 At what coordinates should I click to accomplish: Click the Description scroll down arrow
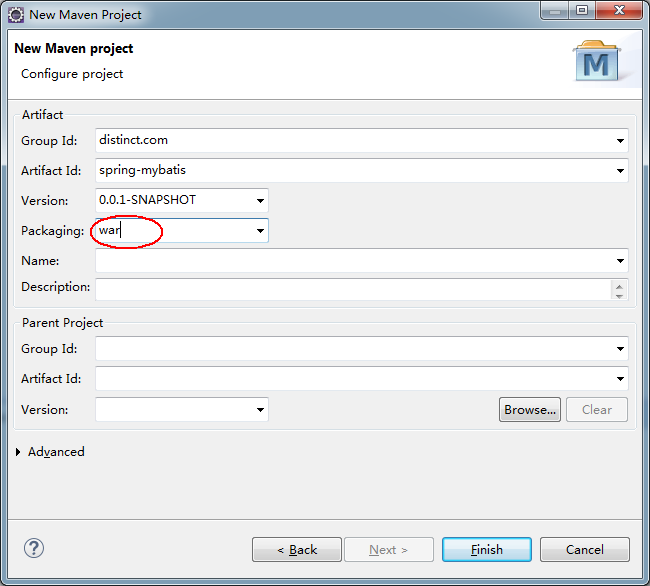[620, 295]
